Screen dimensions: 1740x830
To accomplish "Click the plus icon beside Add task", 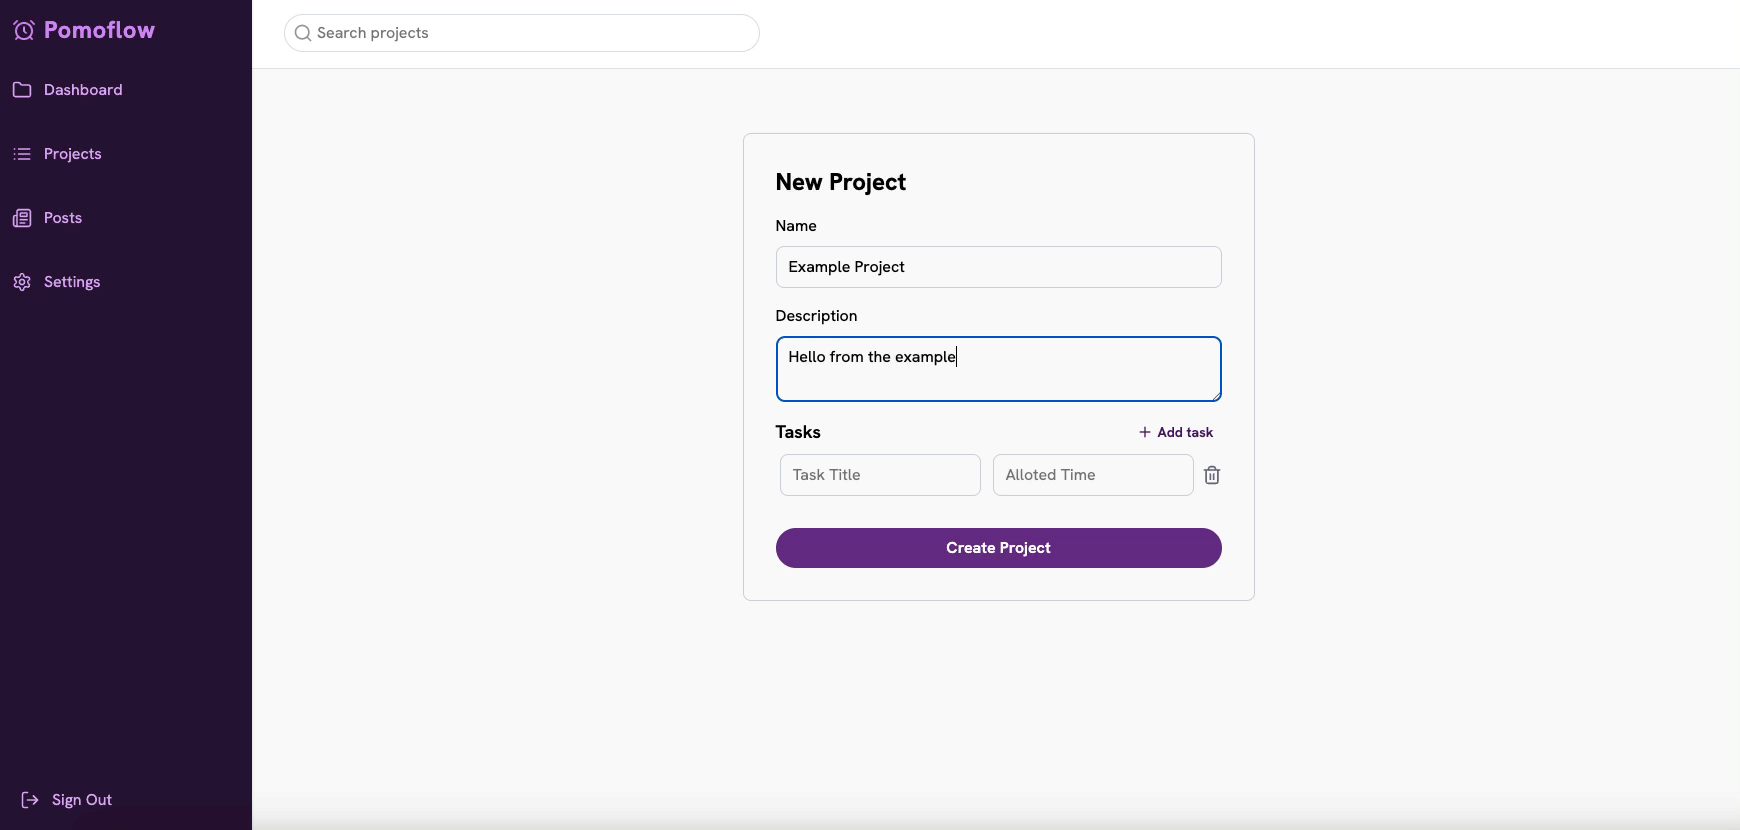I will pos(1145,432).
